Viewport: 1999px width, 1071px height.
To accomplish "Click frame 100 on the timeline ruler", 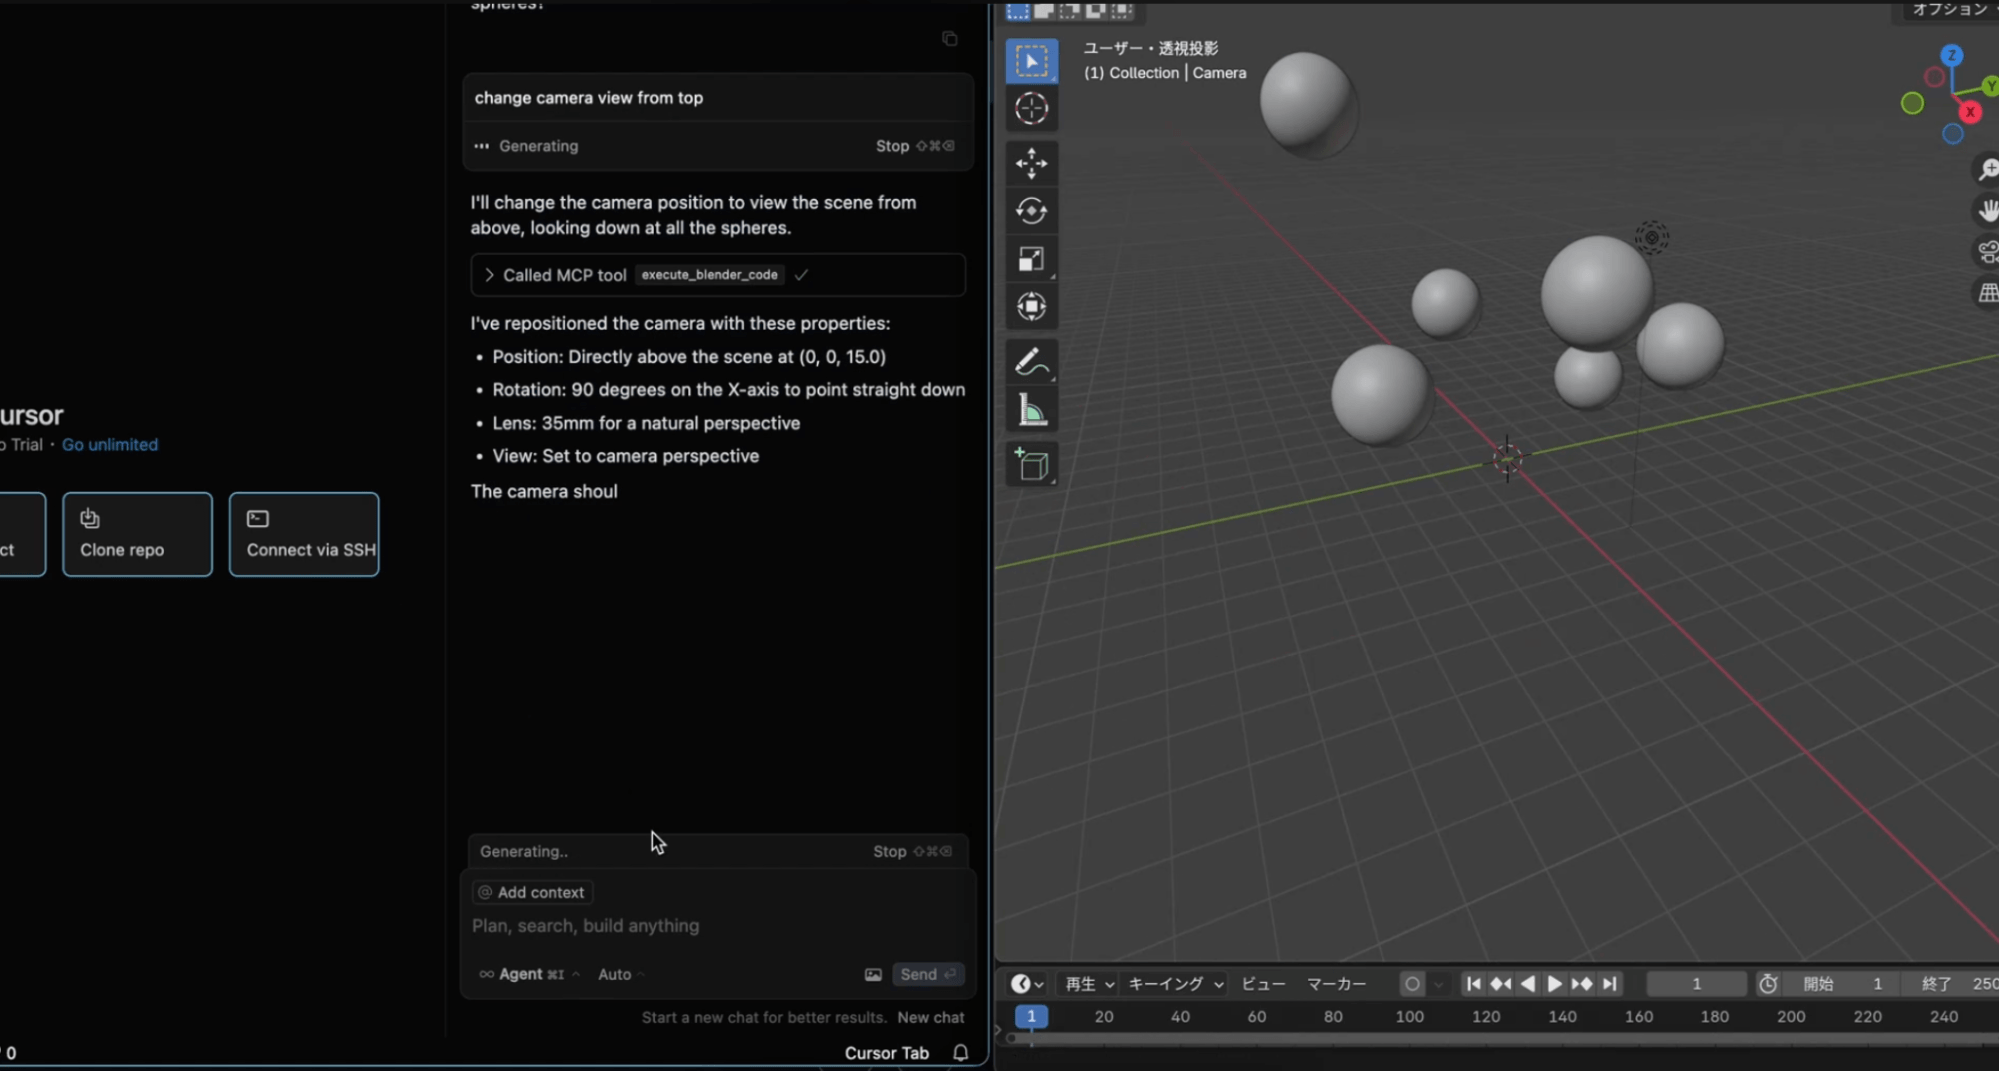I will coord(1409,1016).
